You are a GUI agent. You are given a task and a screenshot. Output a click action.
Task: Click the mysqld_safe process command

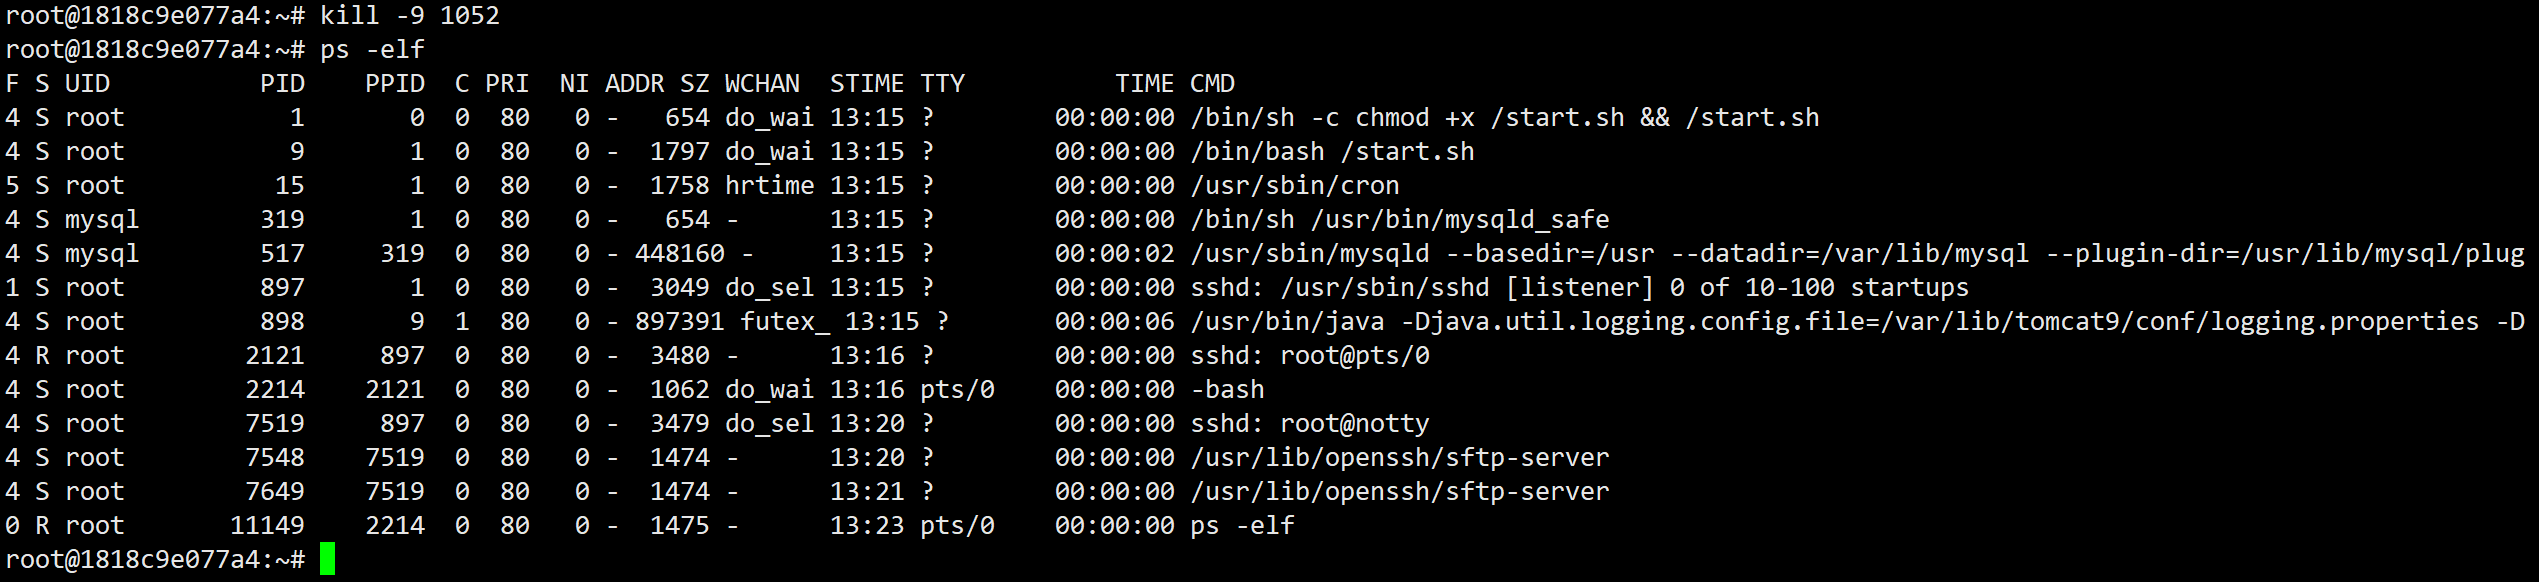pos(1399,219)
